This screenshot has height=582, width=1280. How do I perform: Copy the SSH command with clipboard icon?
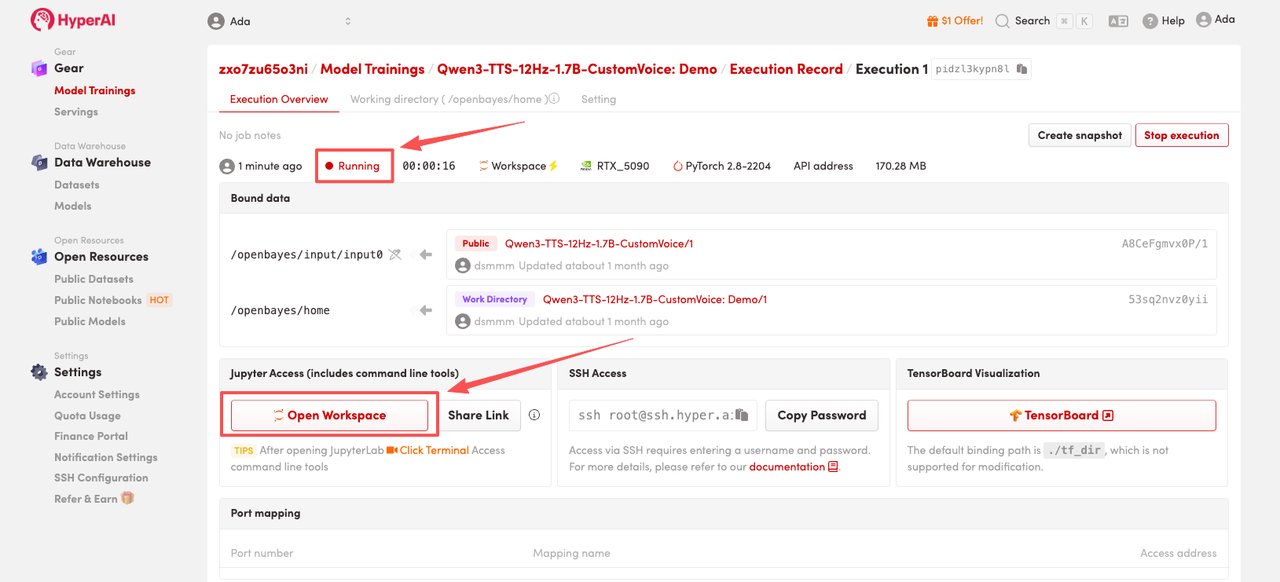(742, 415)
